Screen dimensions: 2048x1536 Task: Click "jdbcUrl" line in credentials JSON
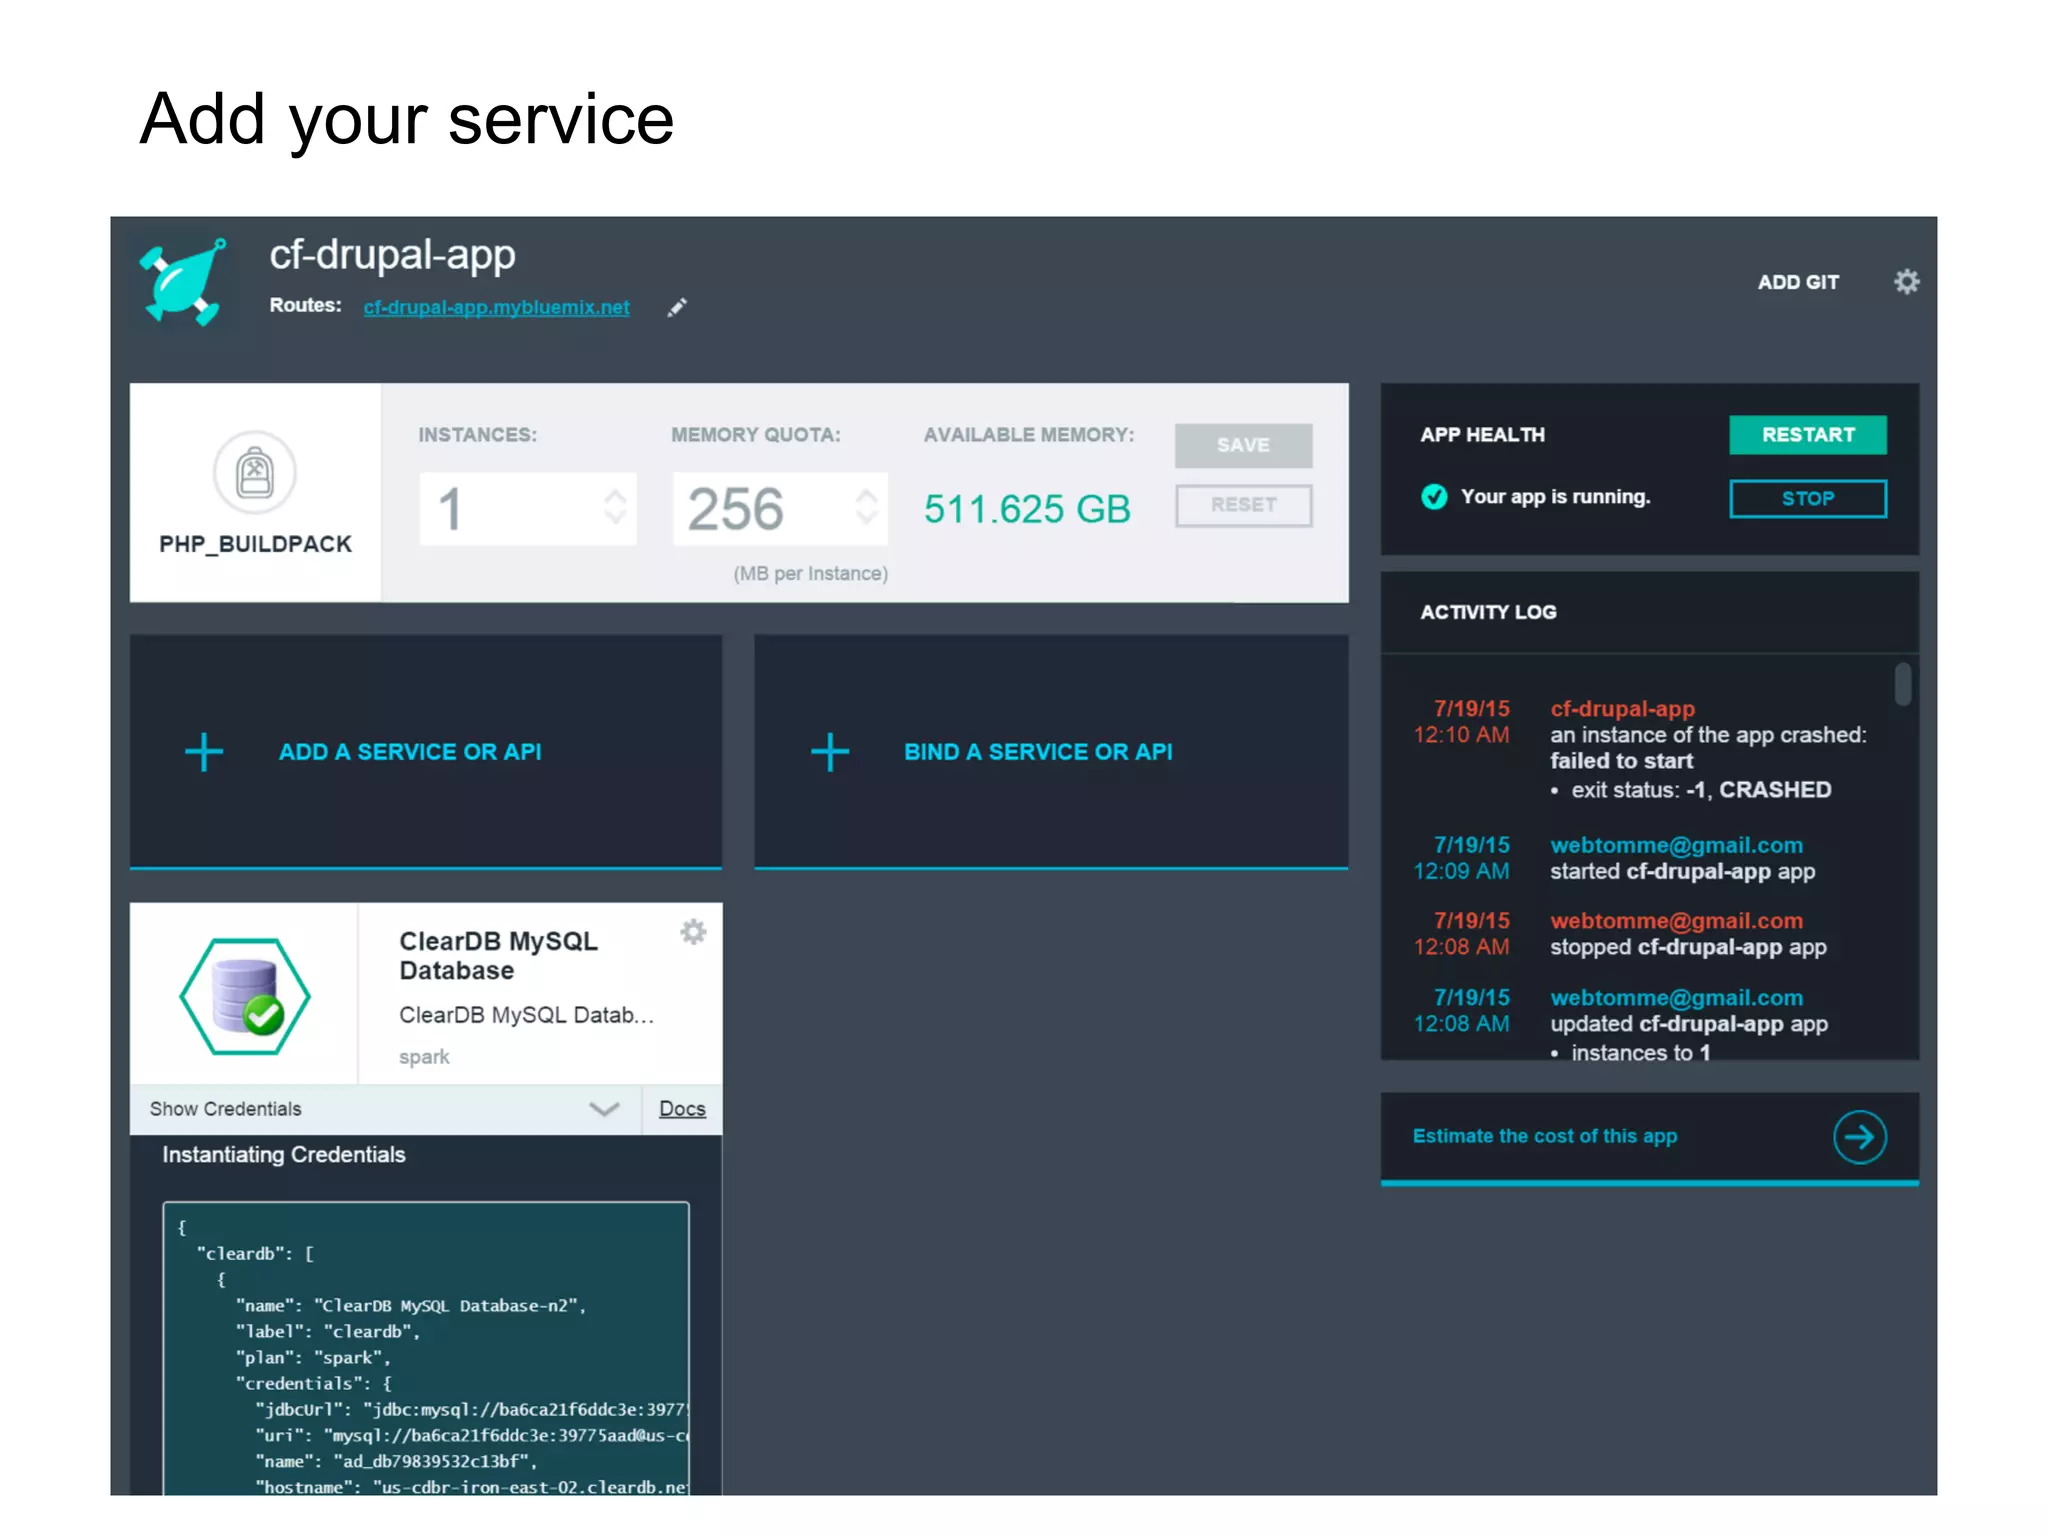(472, 1409)
